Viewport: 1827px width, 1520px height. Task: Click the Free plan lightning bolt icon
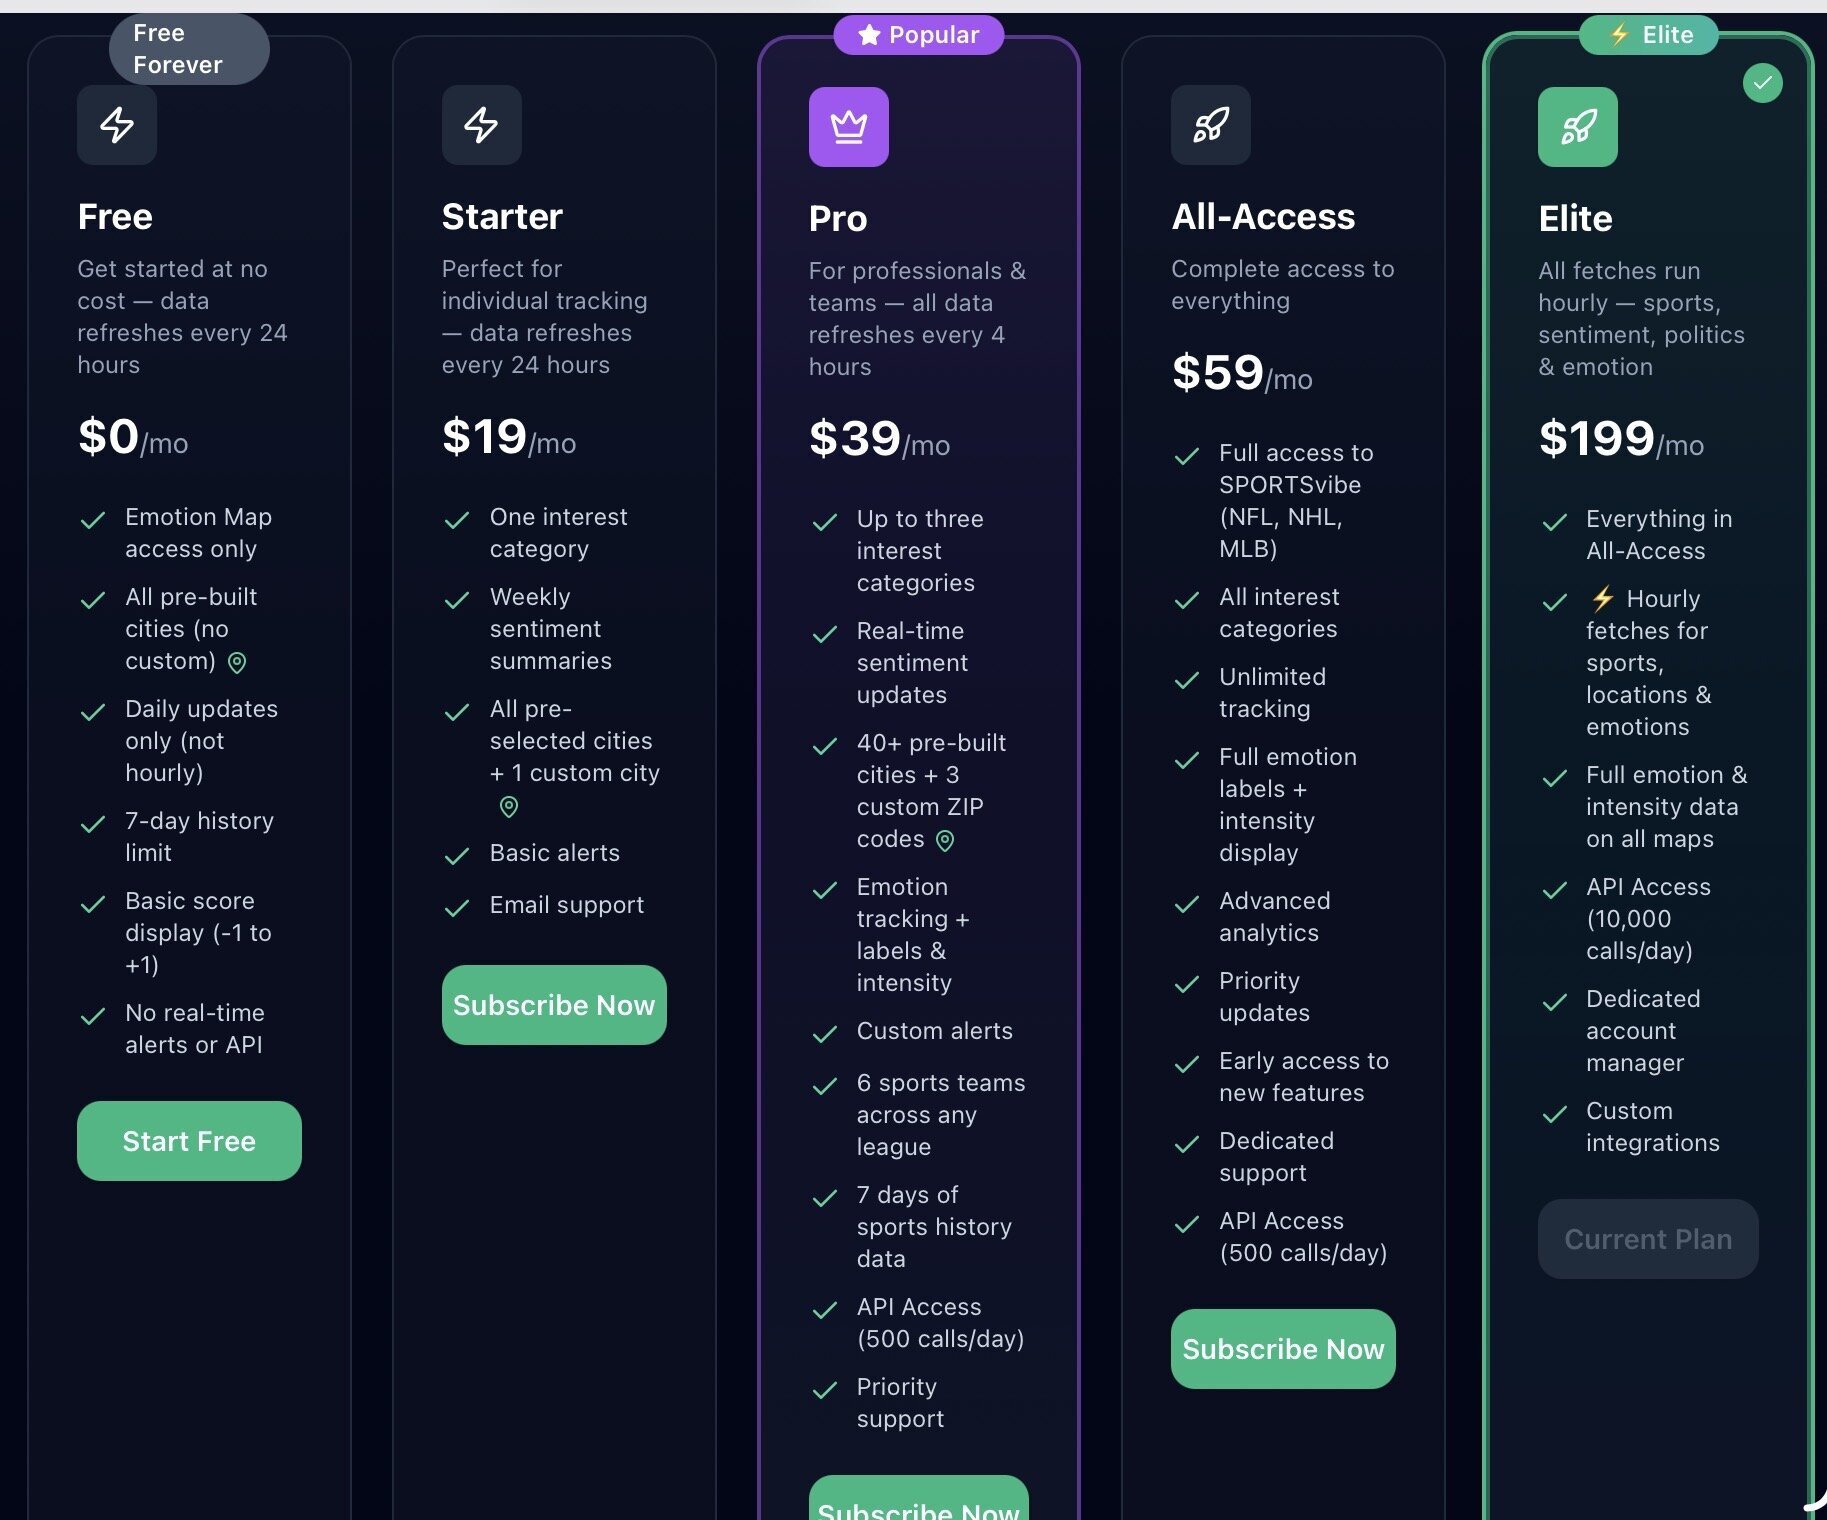point(117,125)
